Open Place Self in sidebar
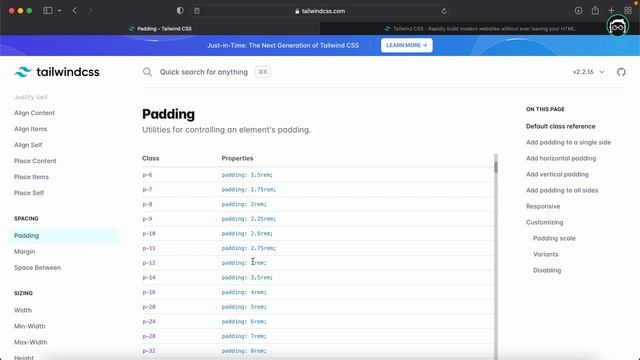640x360 pixels. tap(29, 193)
